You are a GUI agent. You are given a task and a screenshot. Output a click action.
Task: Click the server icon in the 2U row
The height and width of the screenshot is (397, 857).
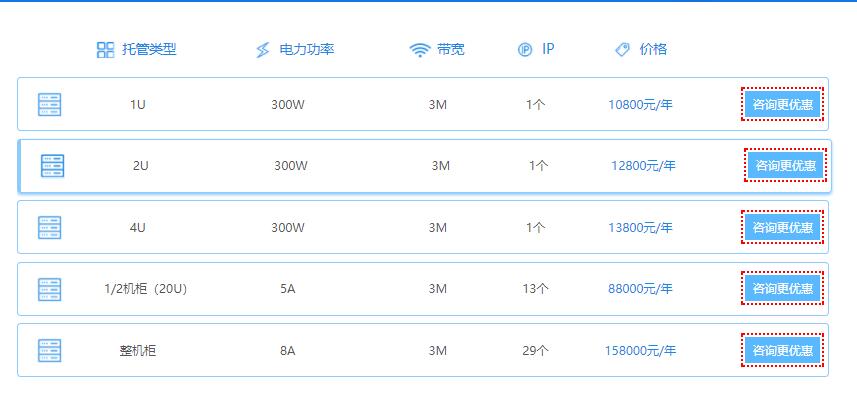click(52, 166)
